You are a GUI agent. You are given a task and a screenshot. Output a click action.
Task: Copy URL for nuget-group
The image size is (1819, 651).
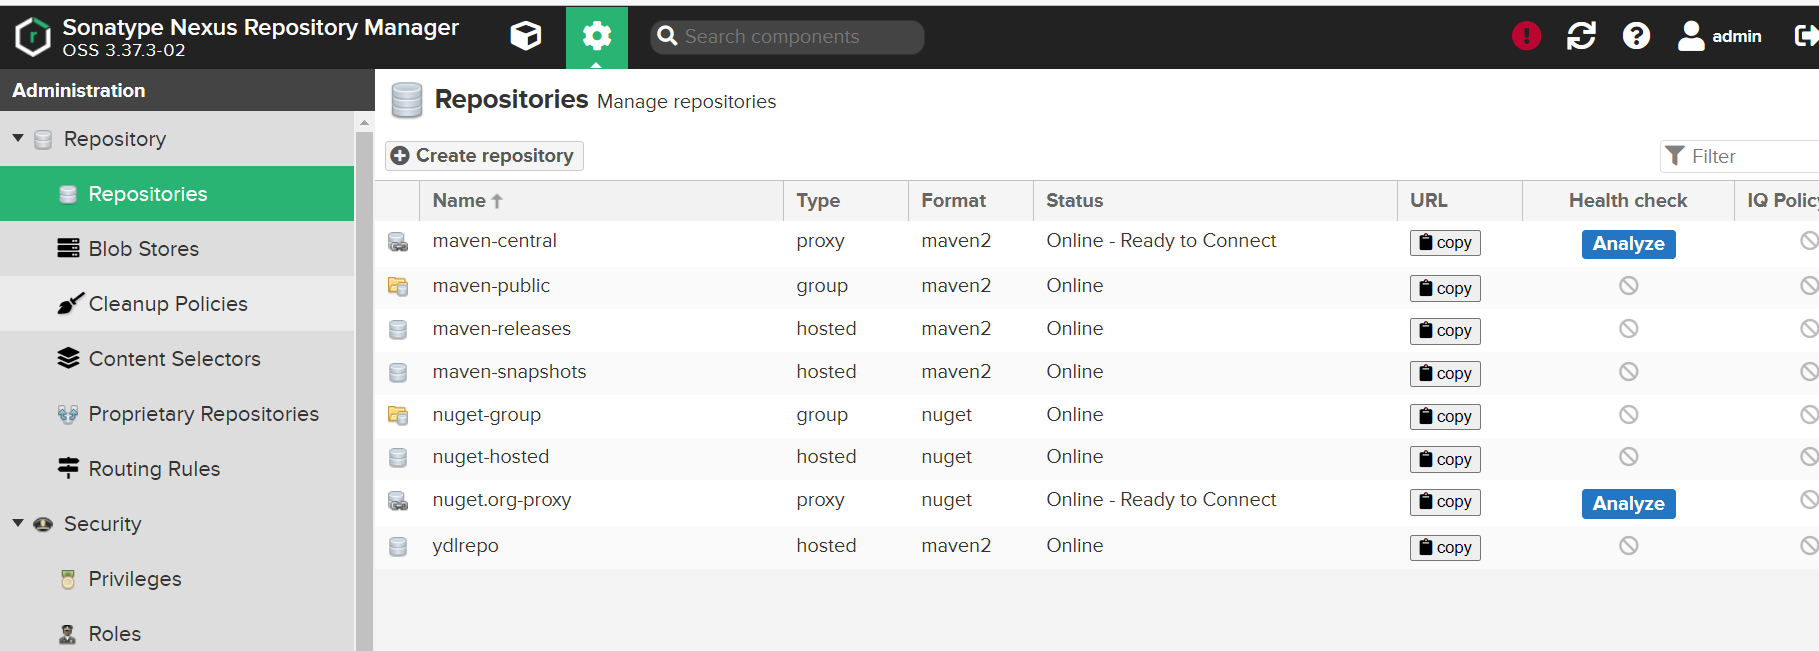[x=1445, y=417]
